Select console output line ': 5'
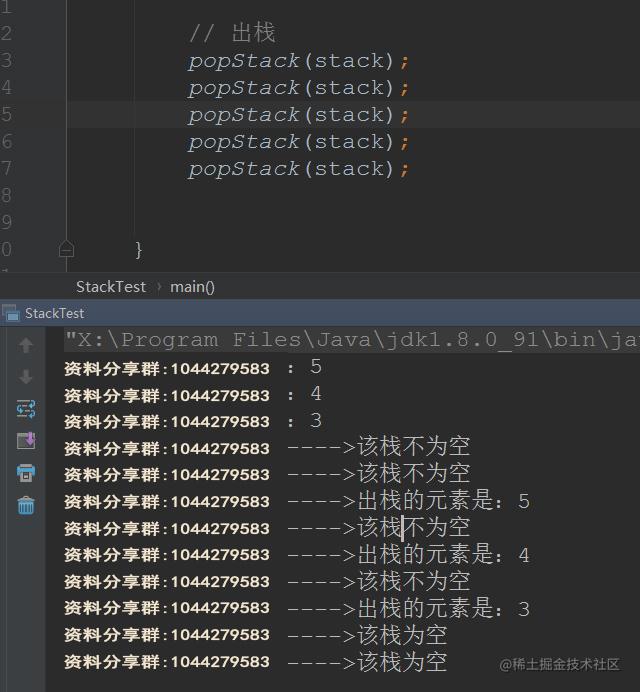Screen dimensions: 640x692 (193, 367)
